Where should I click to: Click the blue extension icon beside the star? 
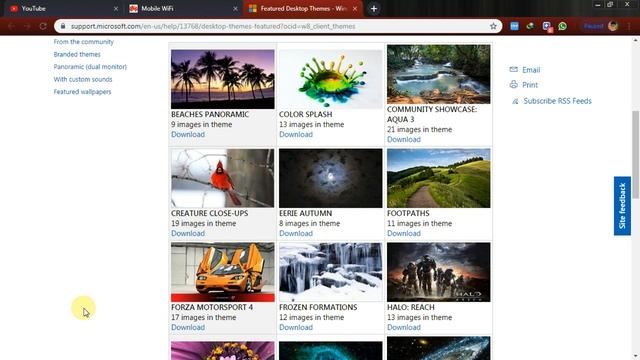click(514, 26)
